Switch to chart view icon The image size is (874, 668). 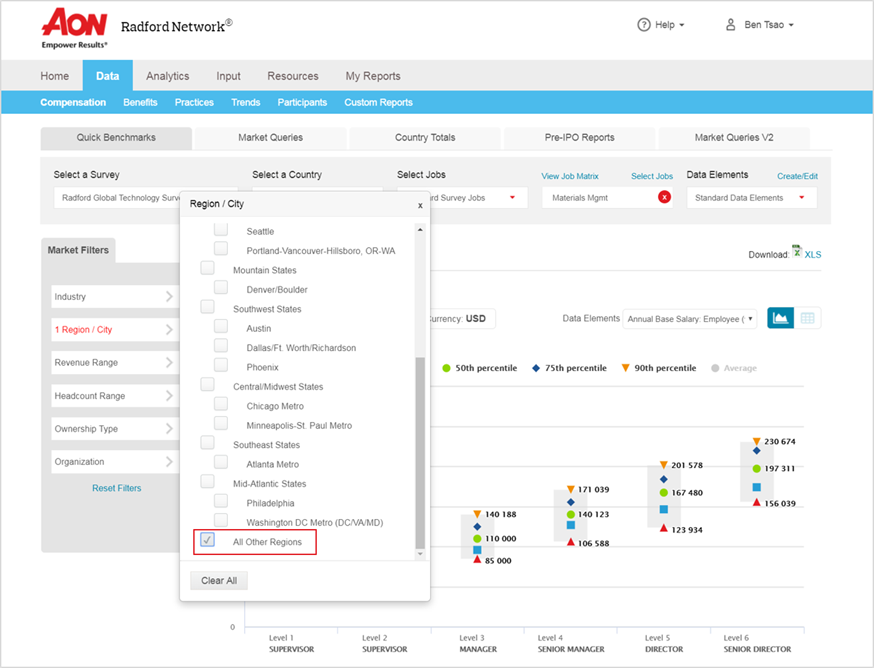coord(781,318)
